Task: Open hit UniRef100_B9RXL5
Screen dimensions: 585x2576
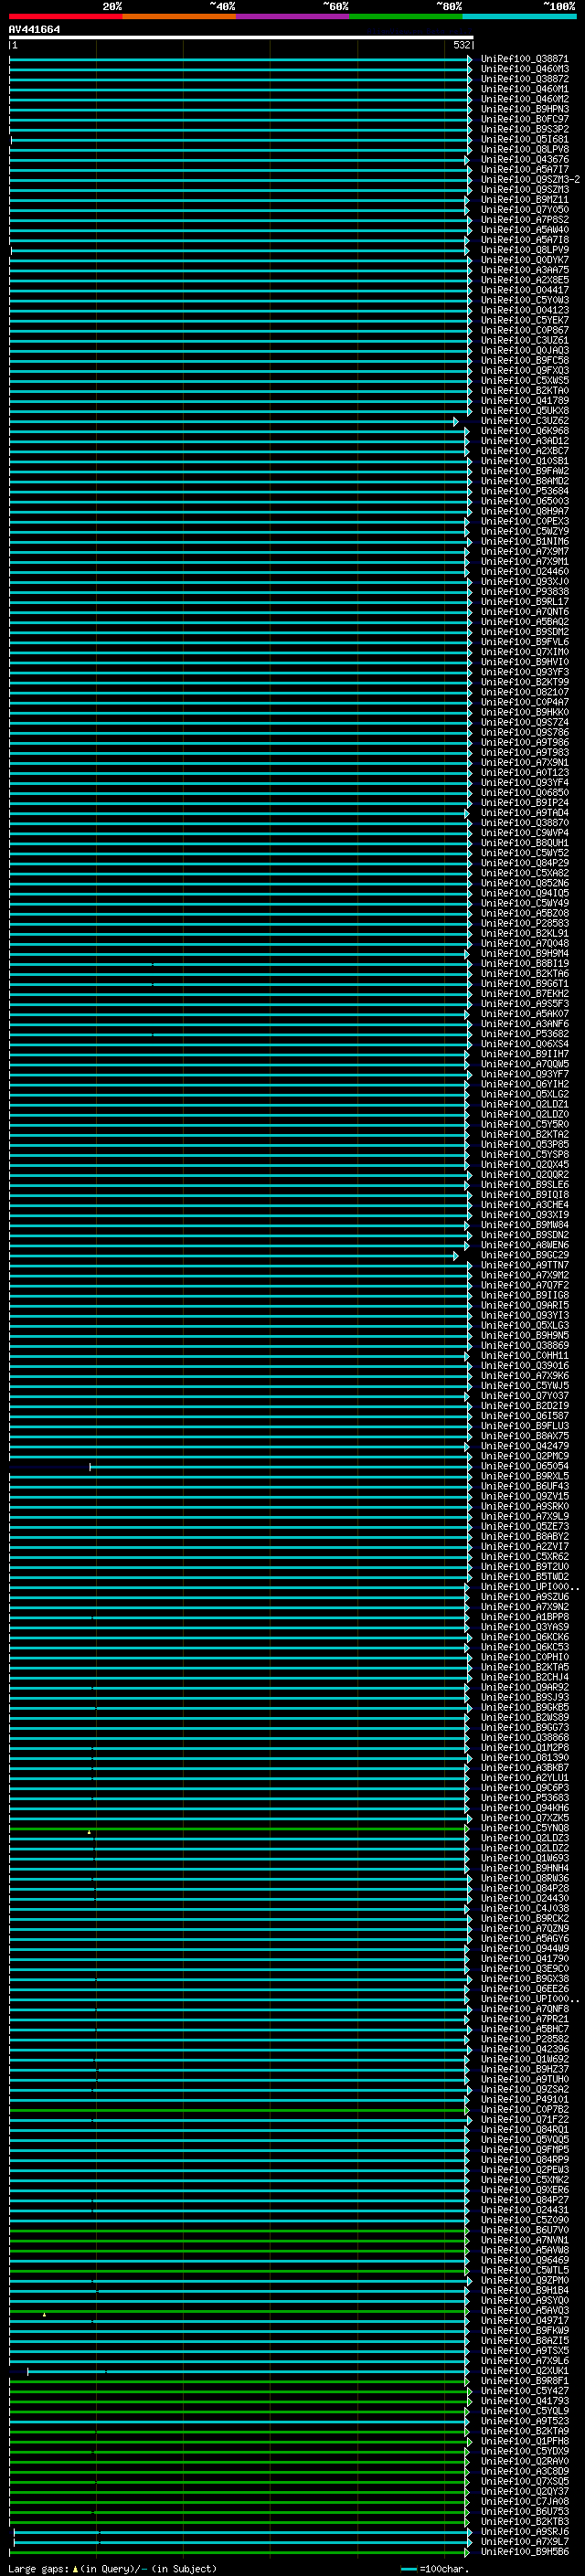Action: click(x=524, y=1476)
